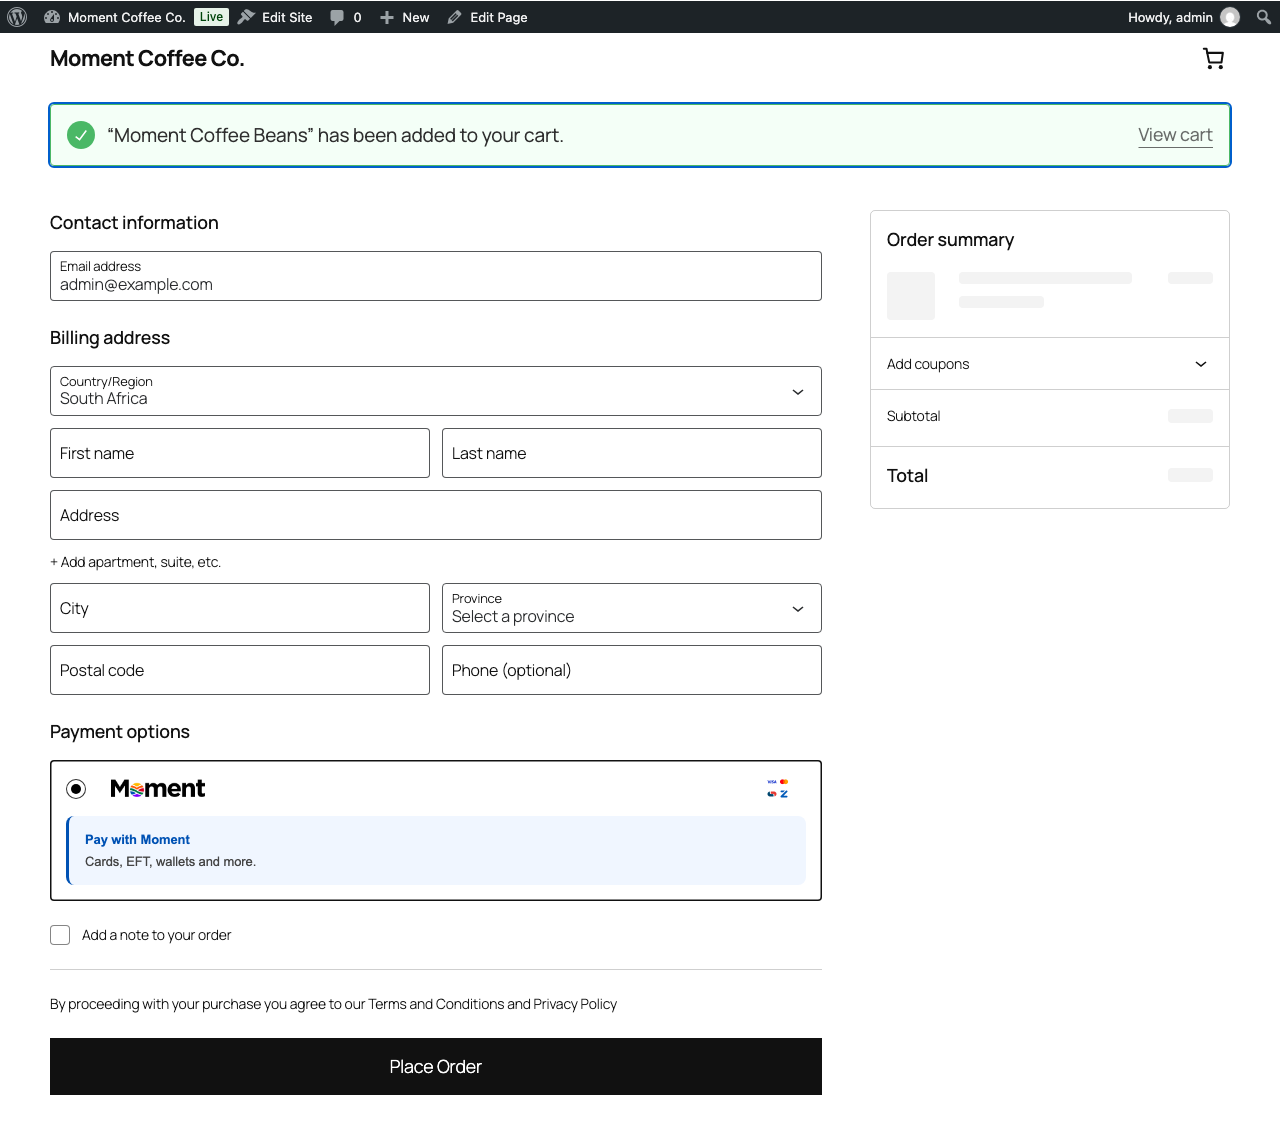1280x1147 pixels.
Task: Select the Moment payment radio button
Action: 76,789
